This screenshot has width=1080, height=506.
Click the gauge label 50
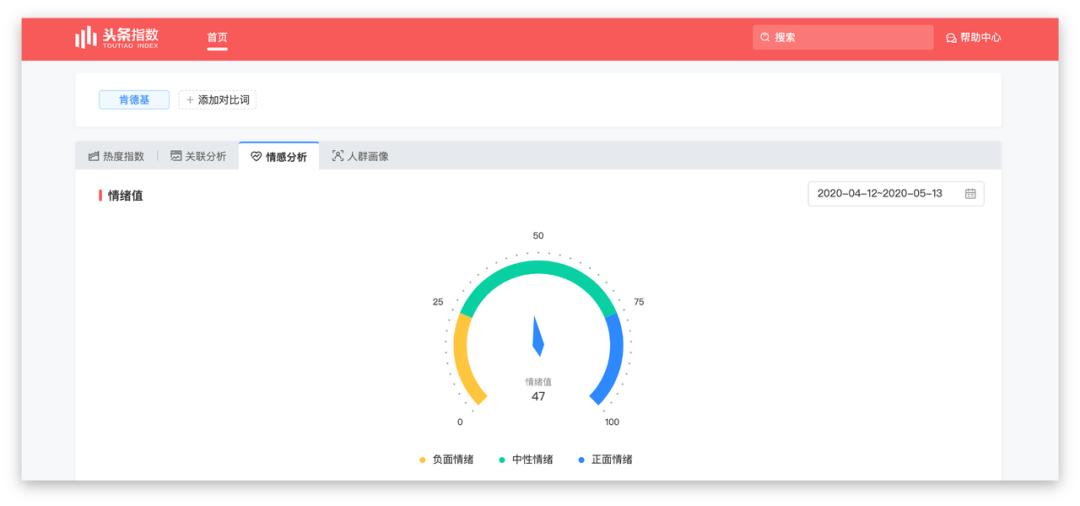pos(538,236)
